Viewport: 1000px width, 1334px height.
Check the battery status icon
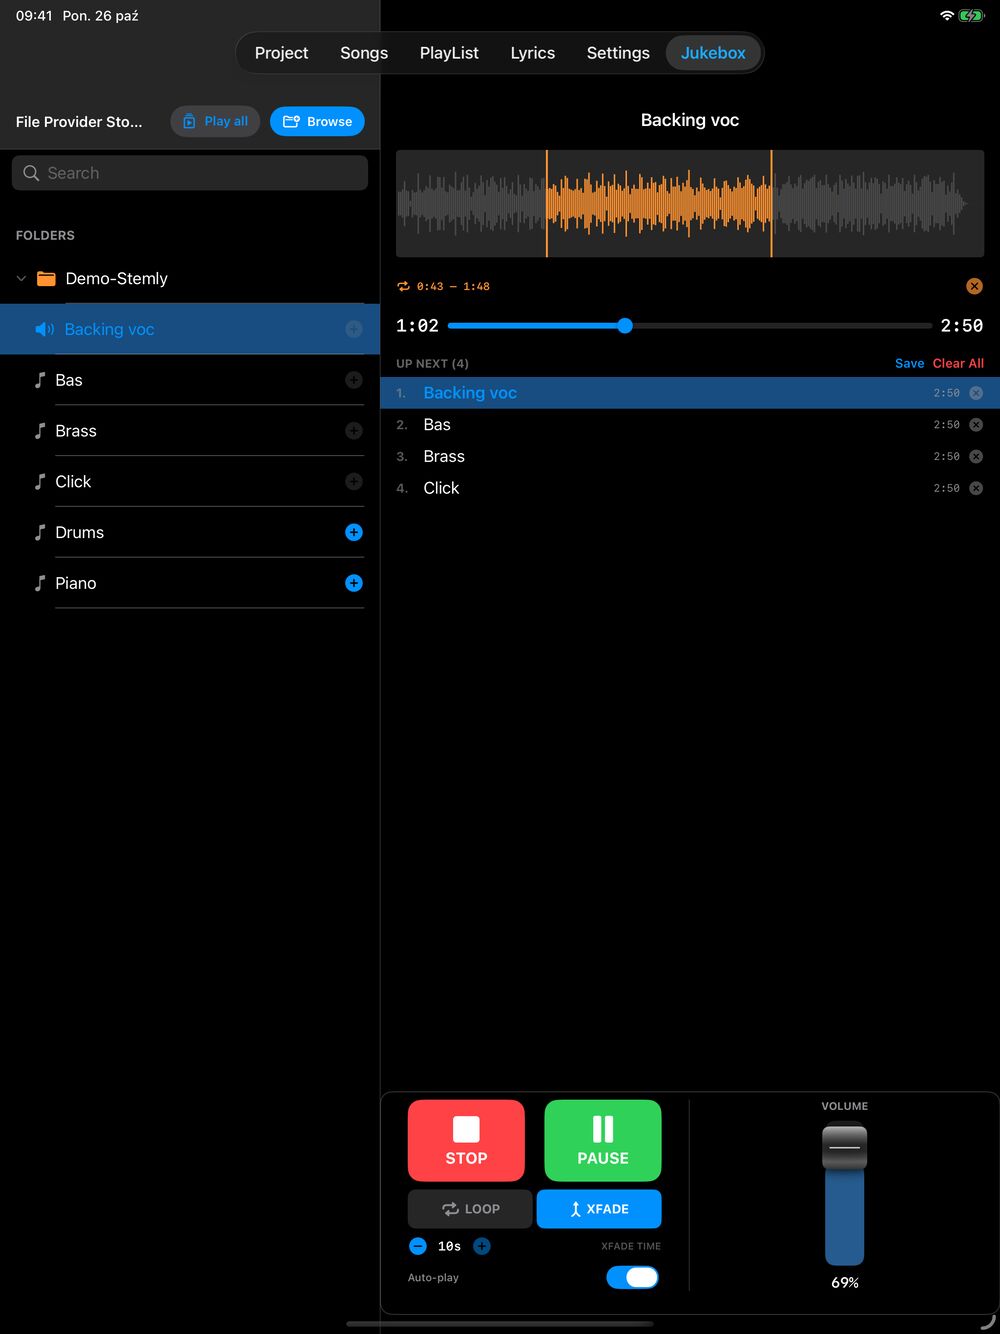click(972, 16)
